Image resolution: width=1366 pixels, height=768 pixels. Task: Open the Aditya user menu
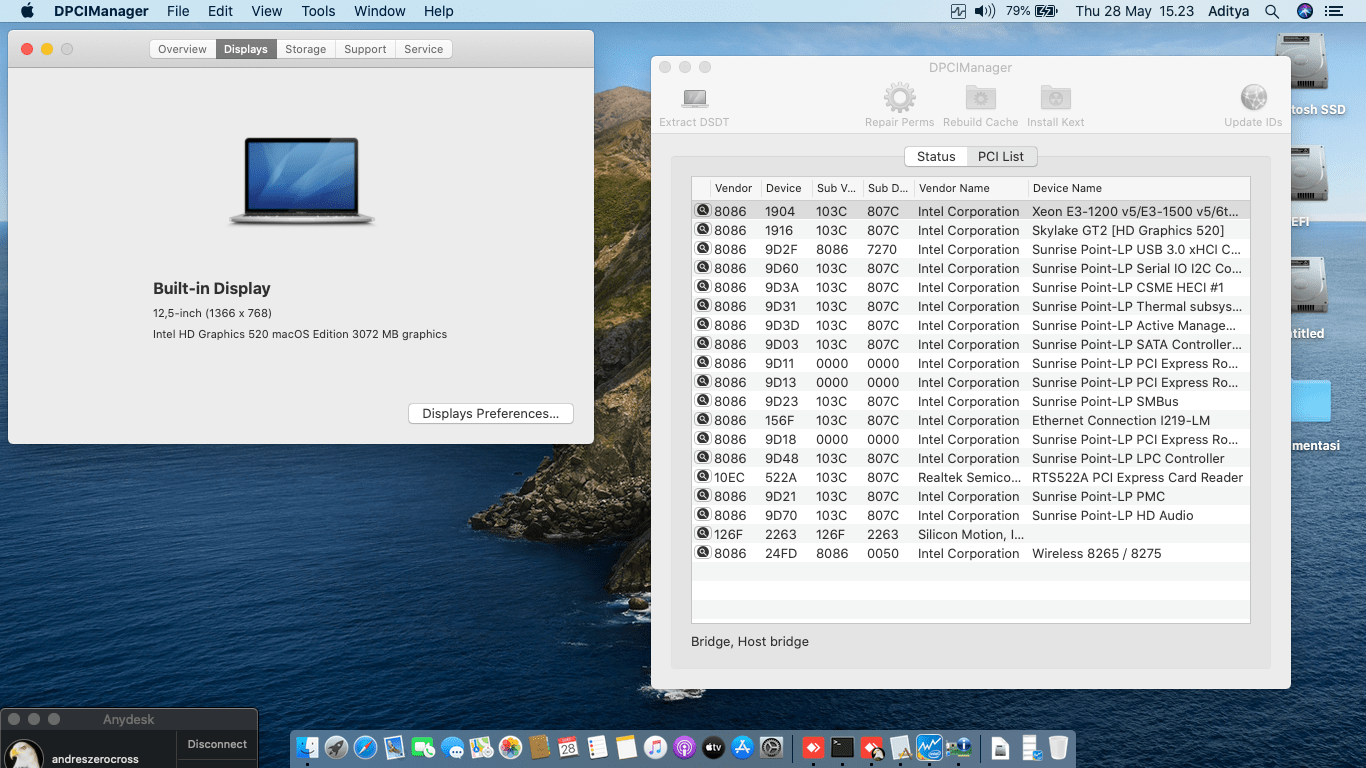[1228, 11]
